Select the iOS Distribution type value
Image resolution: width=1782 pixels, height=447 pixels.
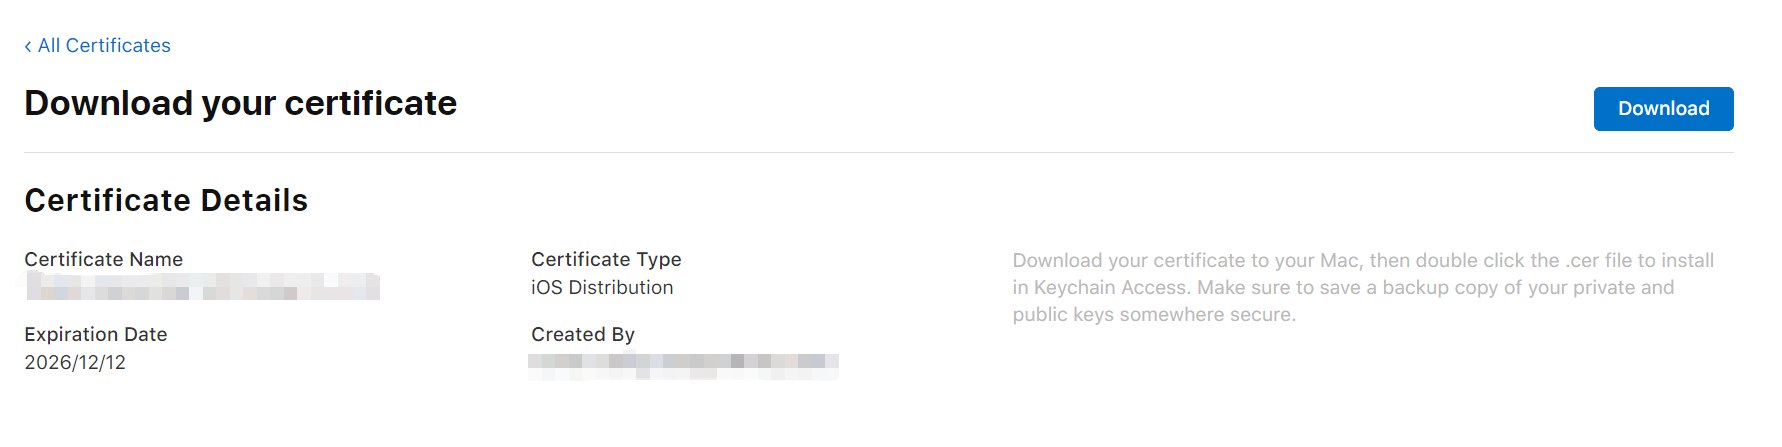point(602,287)
